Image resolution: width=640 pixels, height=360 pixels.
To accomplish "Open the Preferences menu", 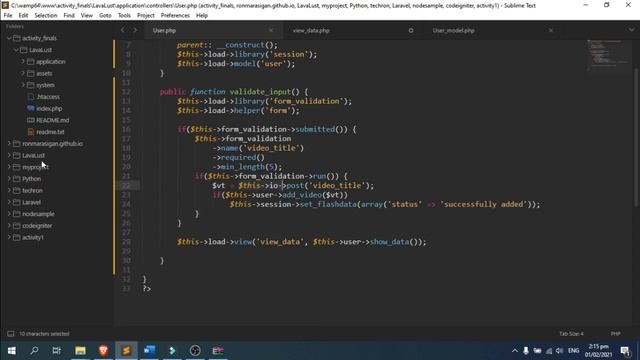I will 175,16.
